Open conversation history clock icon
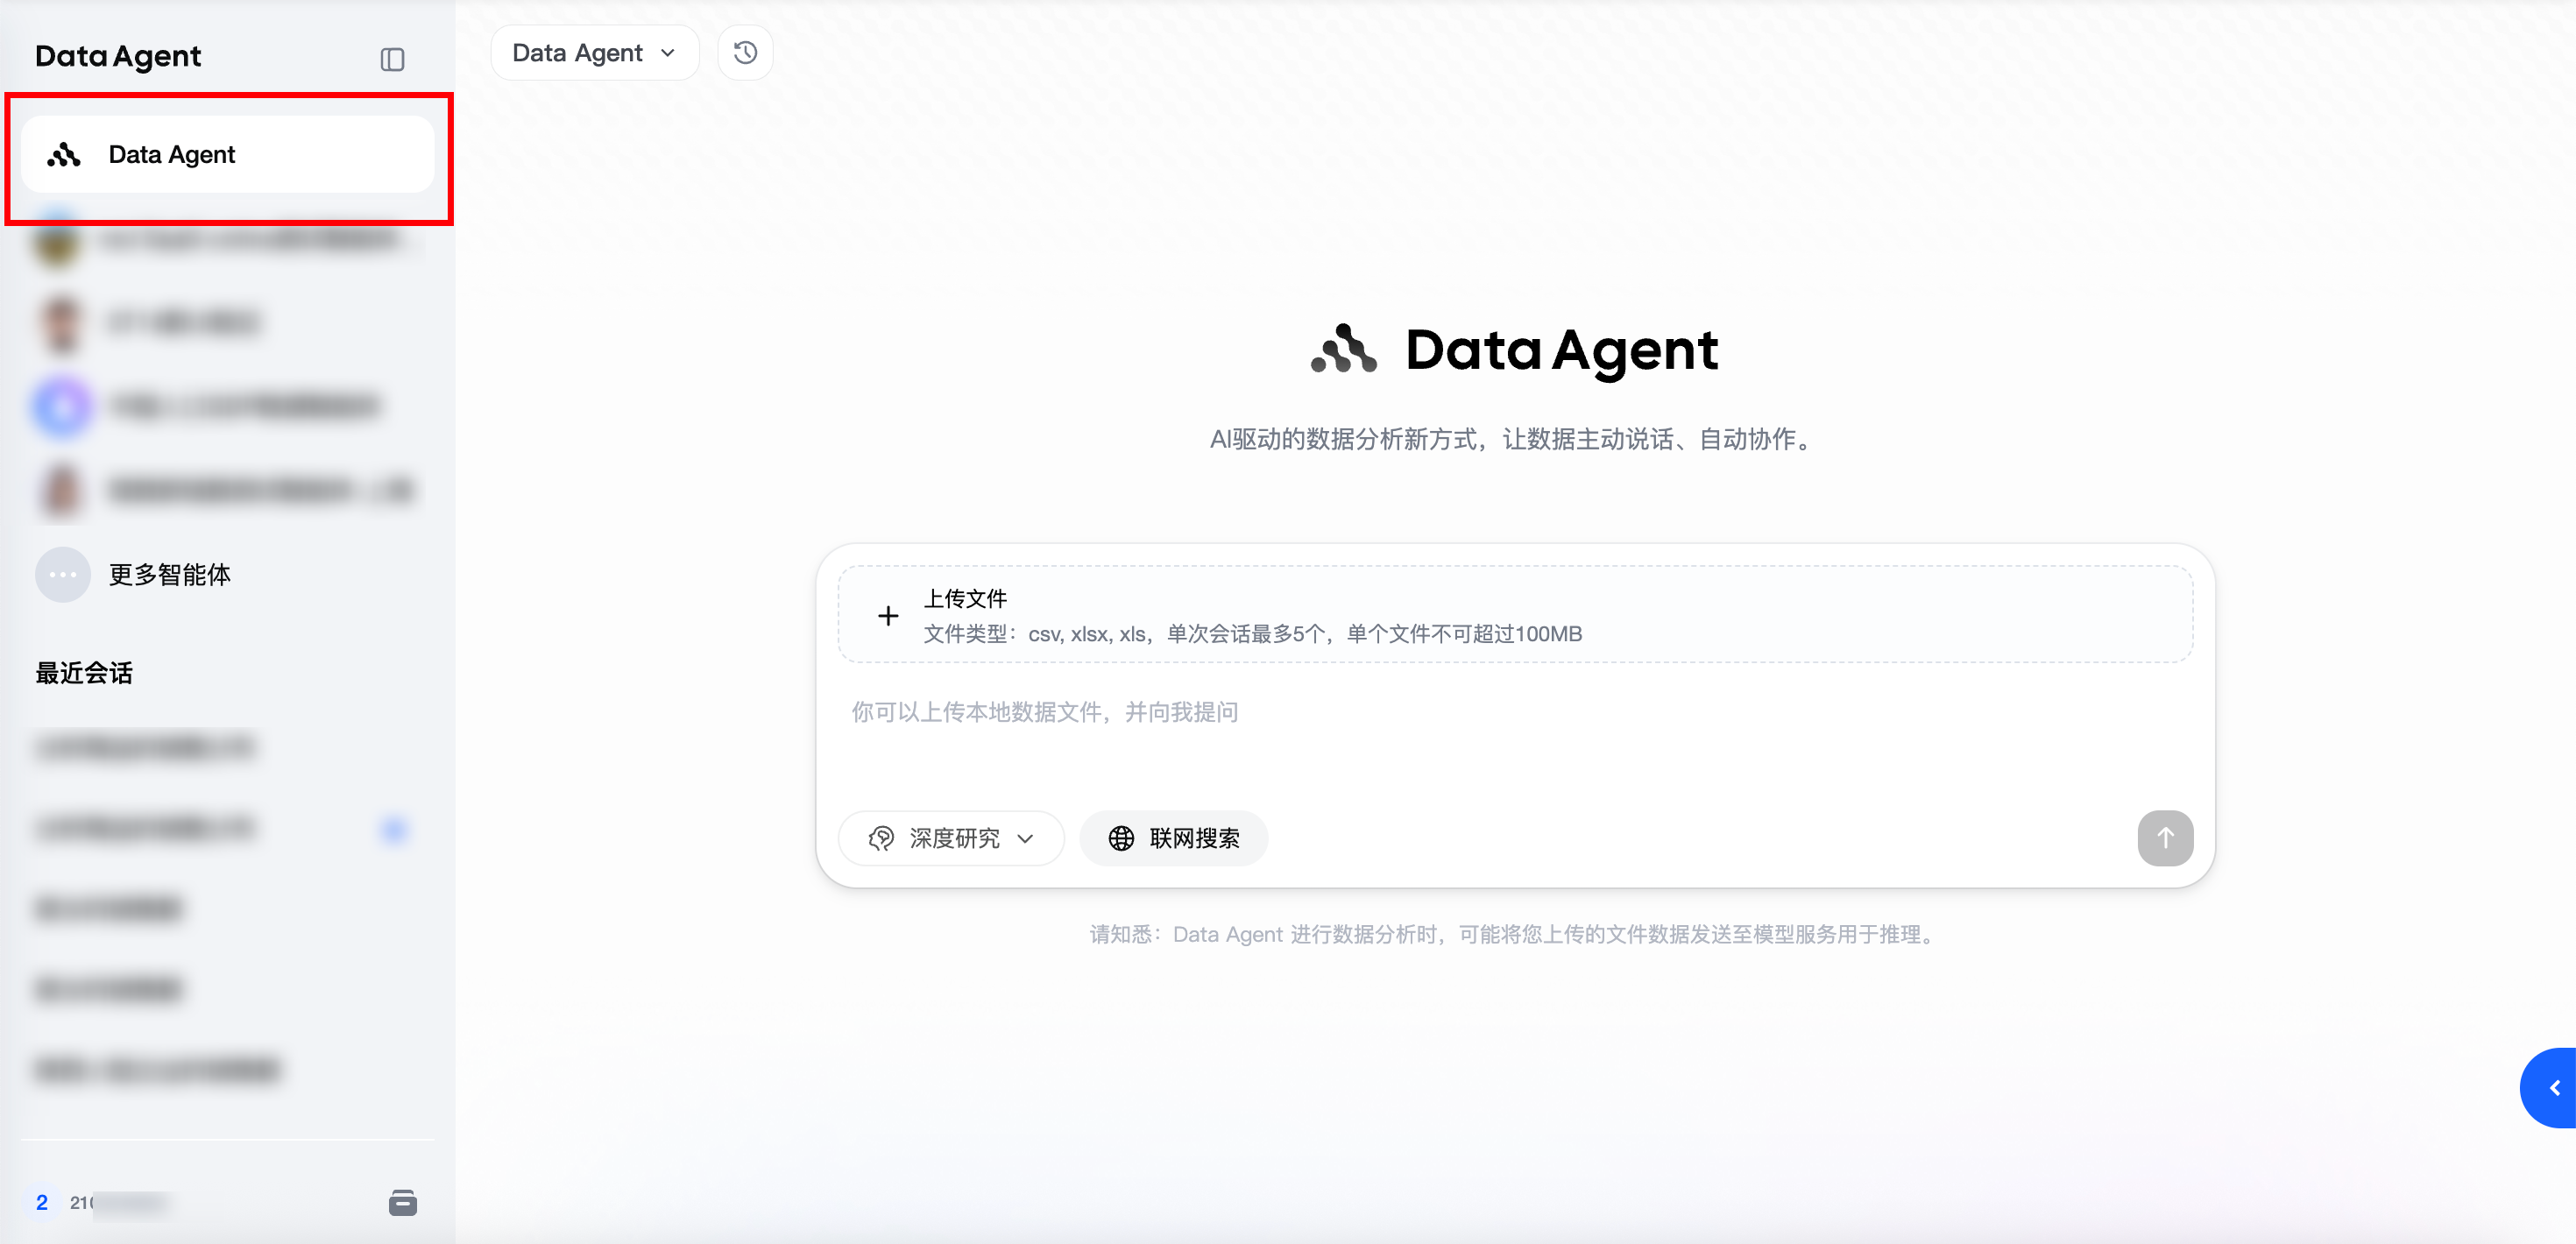The height and width of the screenshot is (1244, 2576). (745, 53)
